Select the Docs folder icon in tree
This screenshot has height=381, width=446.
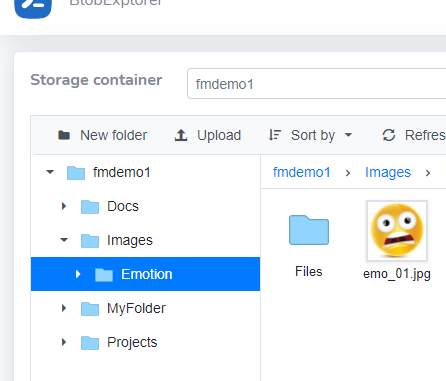[x=90, y=207]
